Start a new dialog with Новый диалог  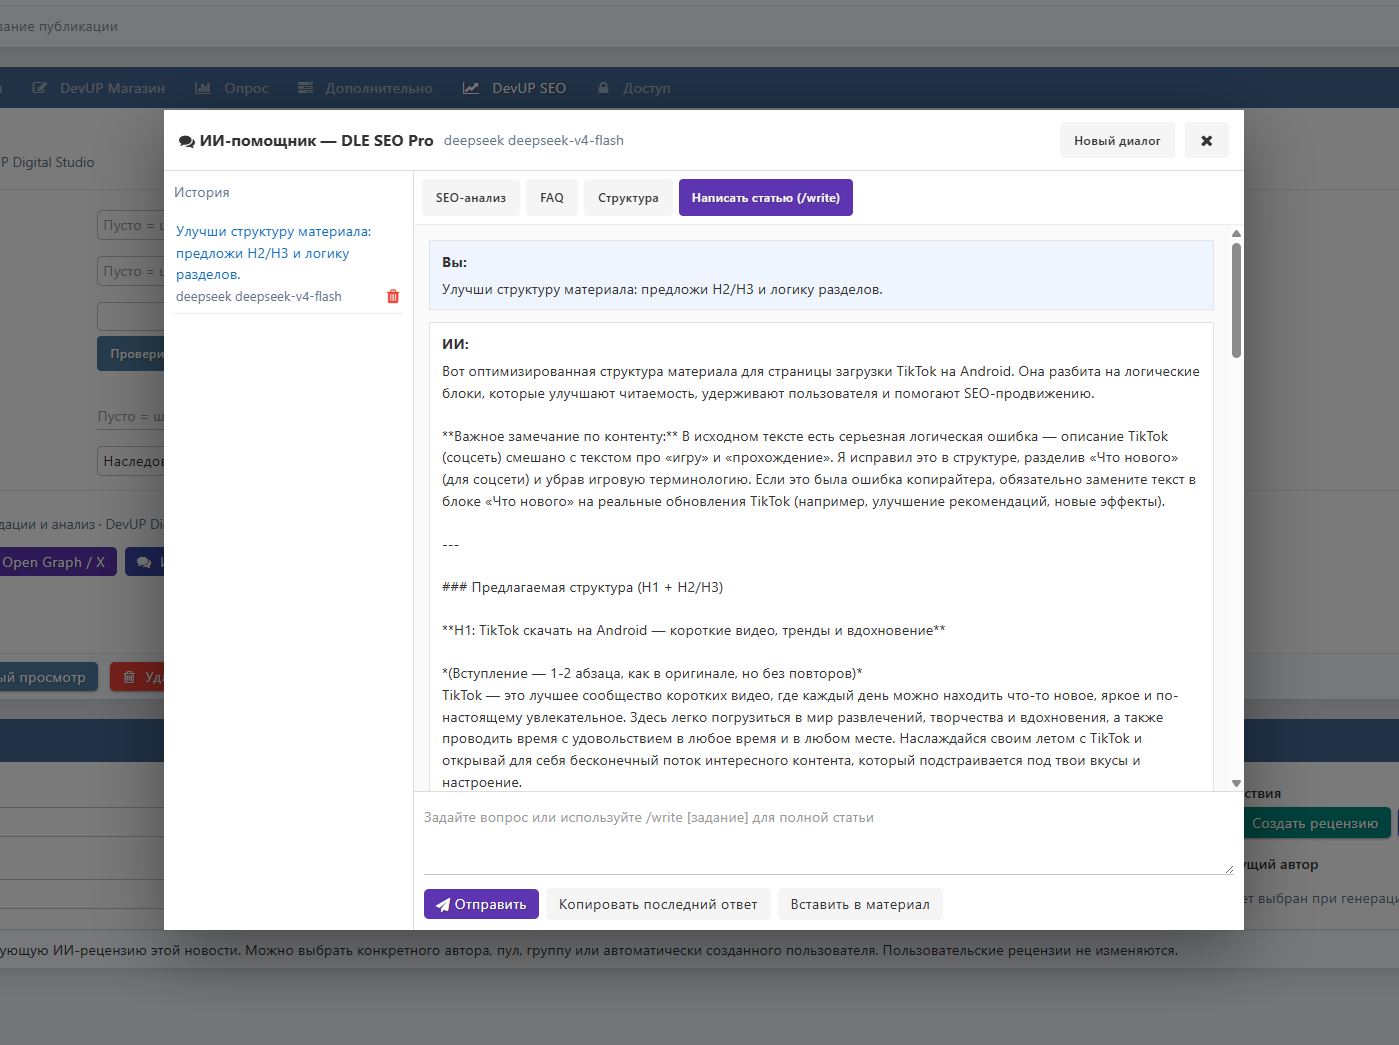tap(1117, 141)
